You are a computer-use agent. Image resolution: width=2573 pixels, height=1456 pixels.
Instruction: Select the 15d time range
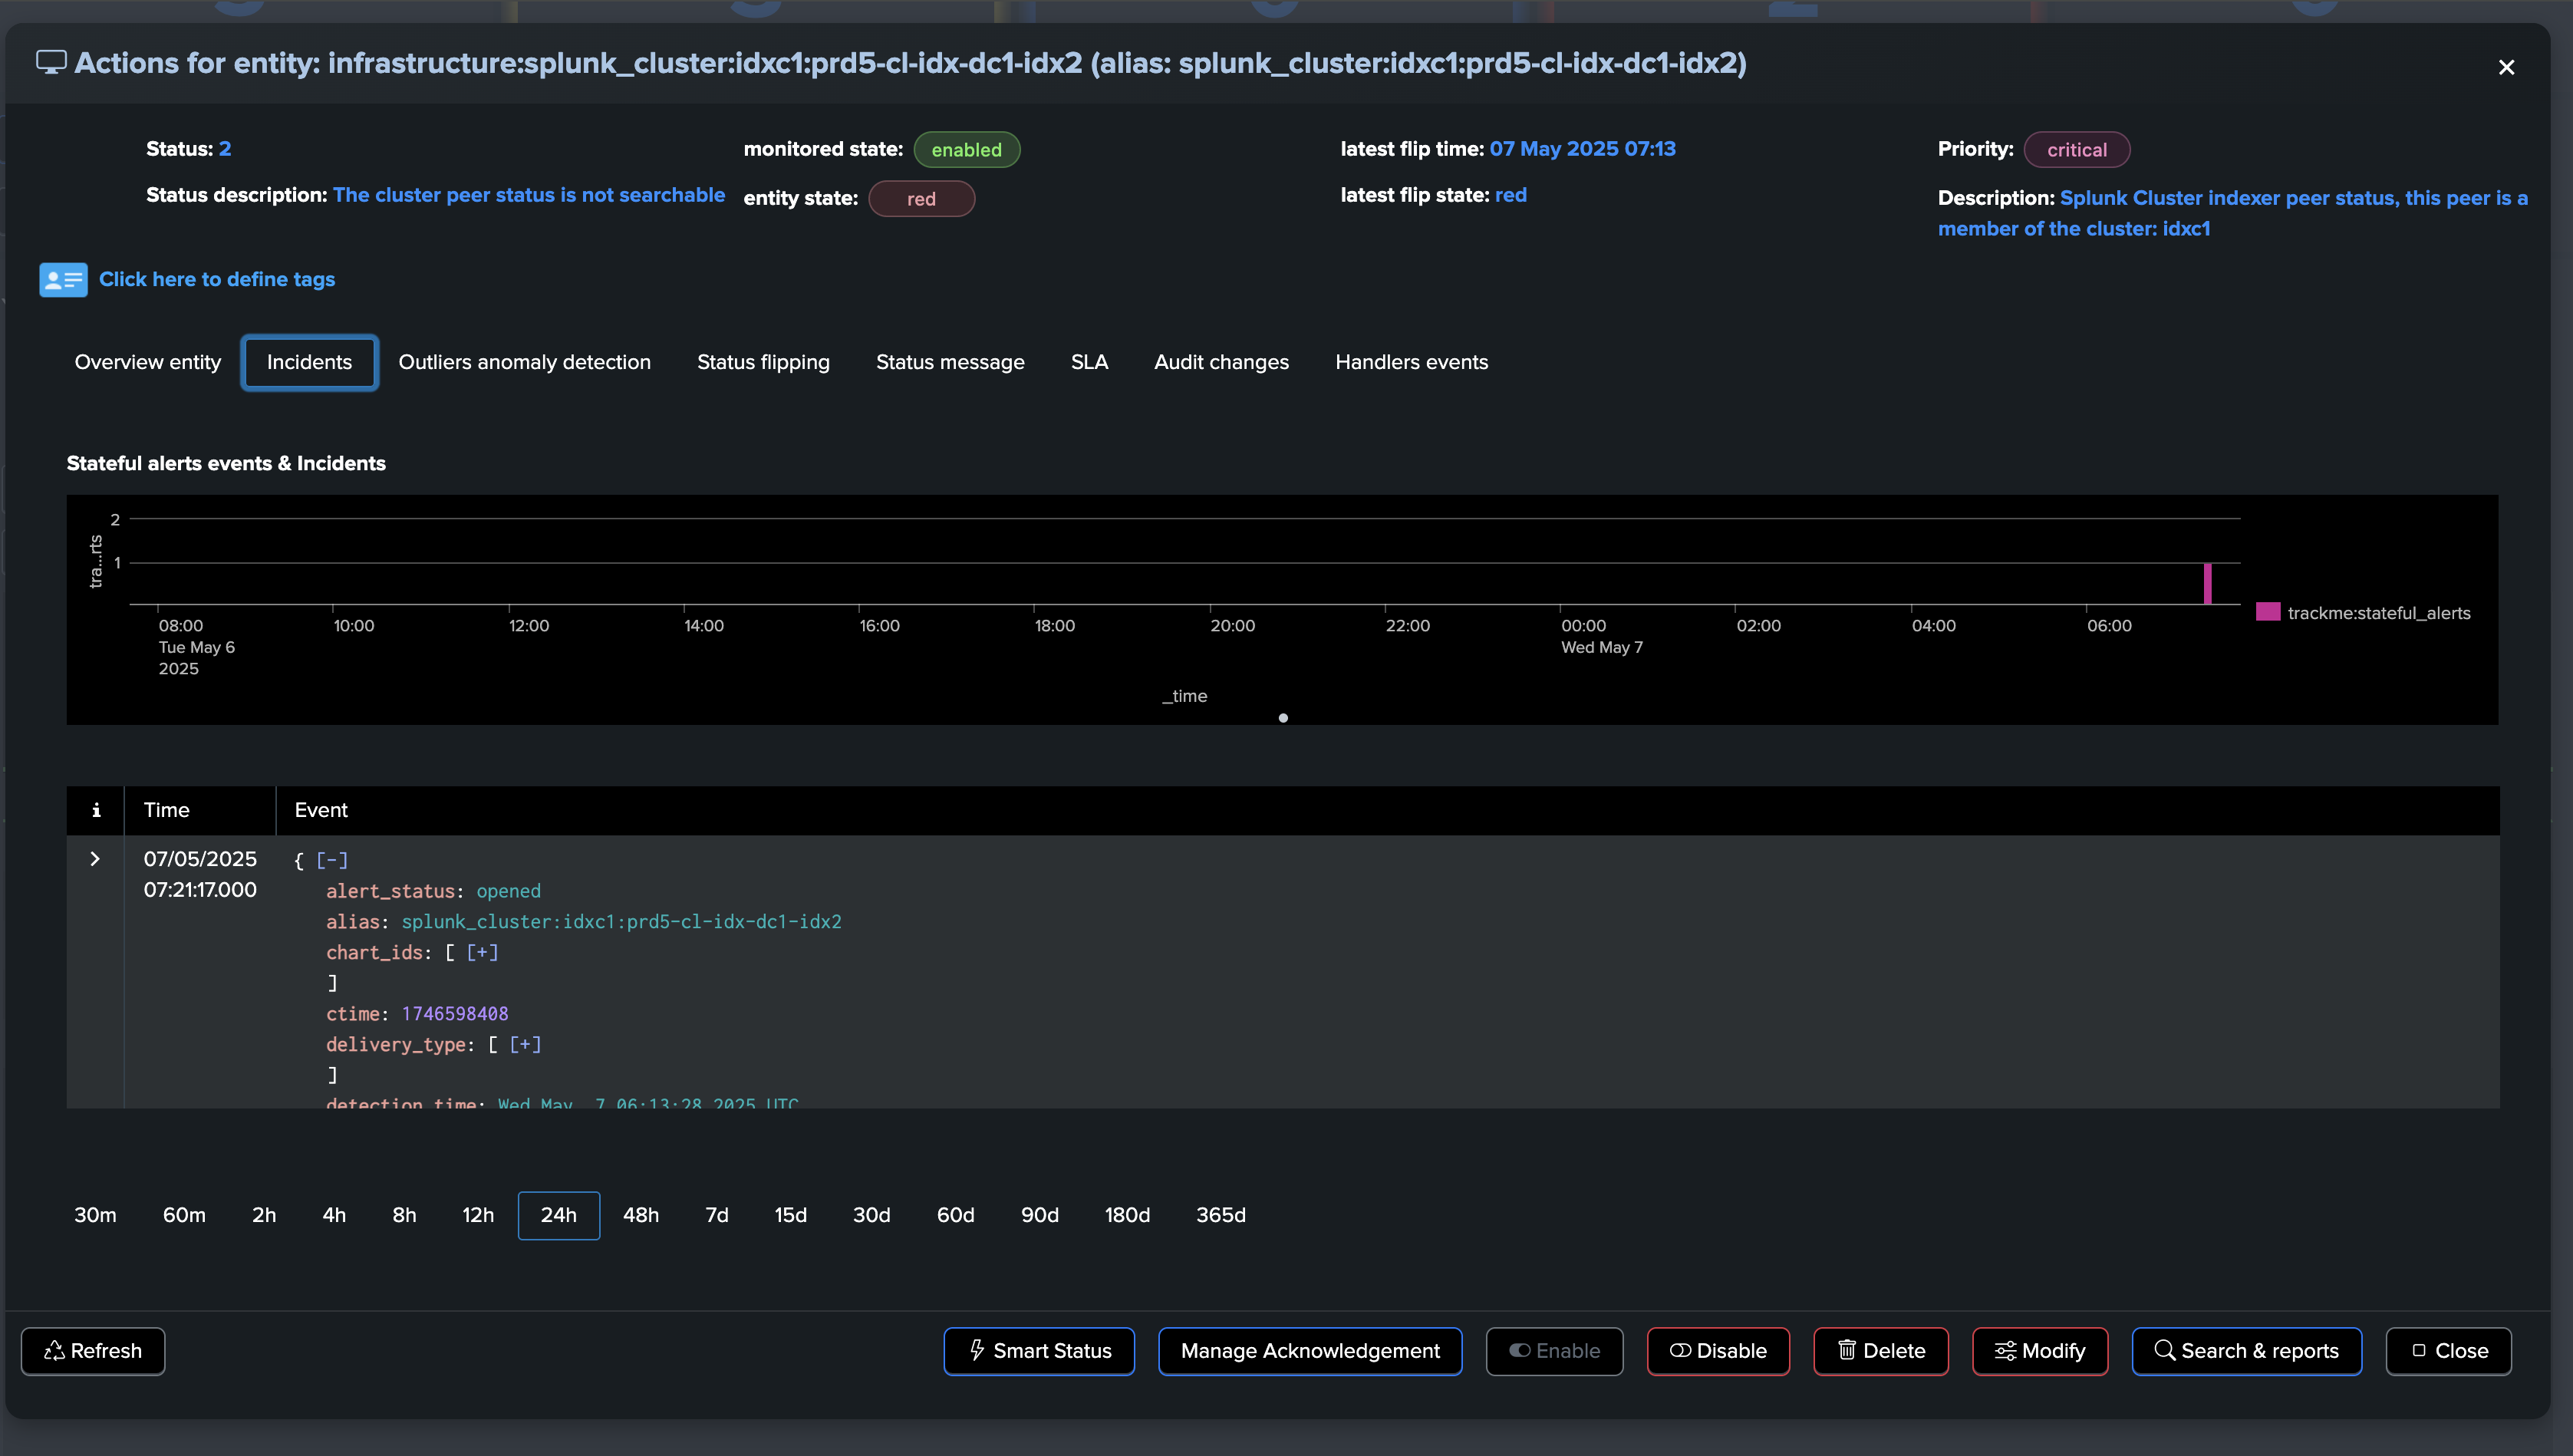(x=790, y=1215)
